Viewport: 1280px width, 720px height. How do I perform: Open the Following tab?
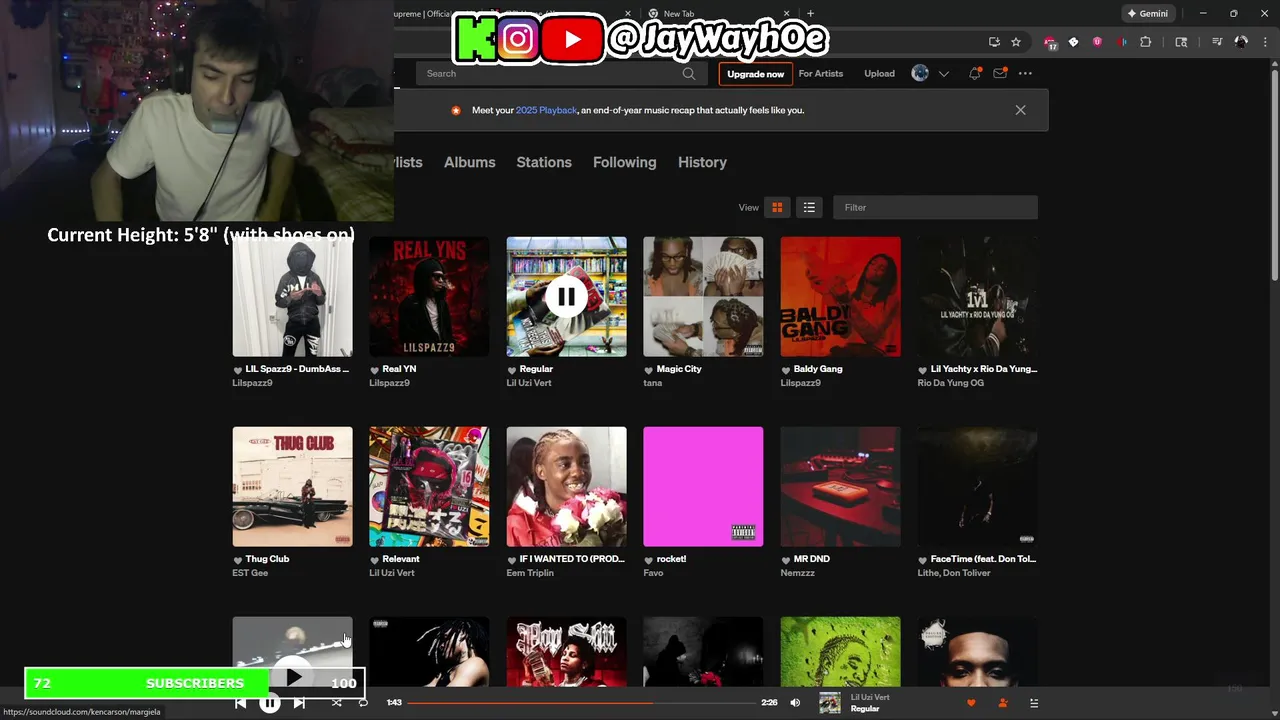click(x=625, y=162)
